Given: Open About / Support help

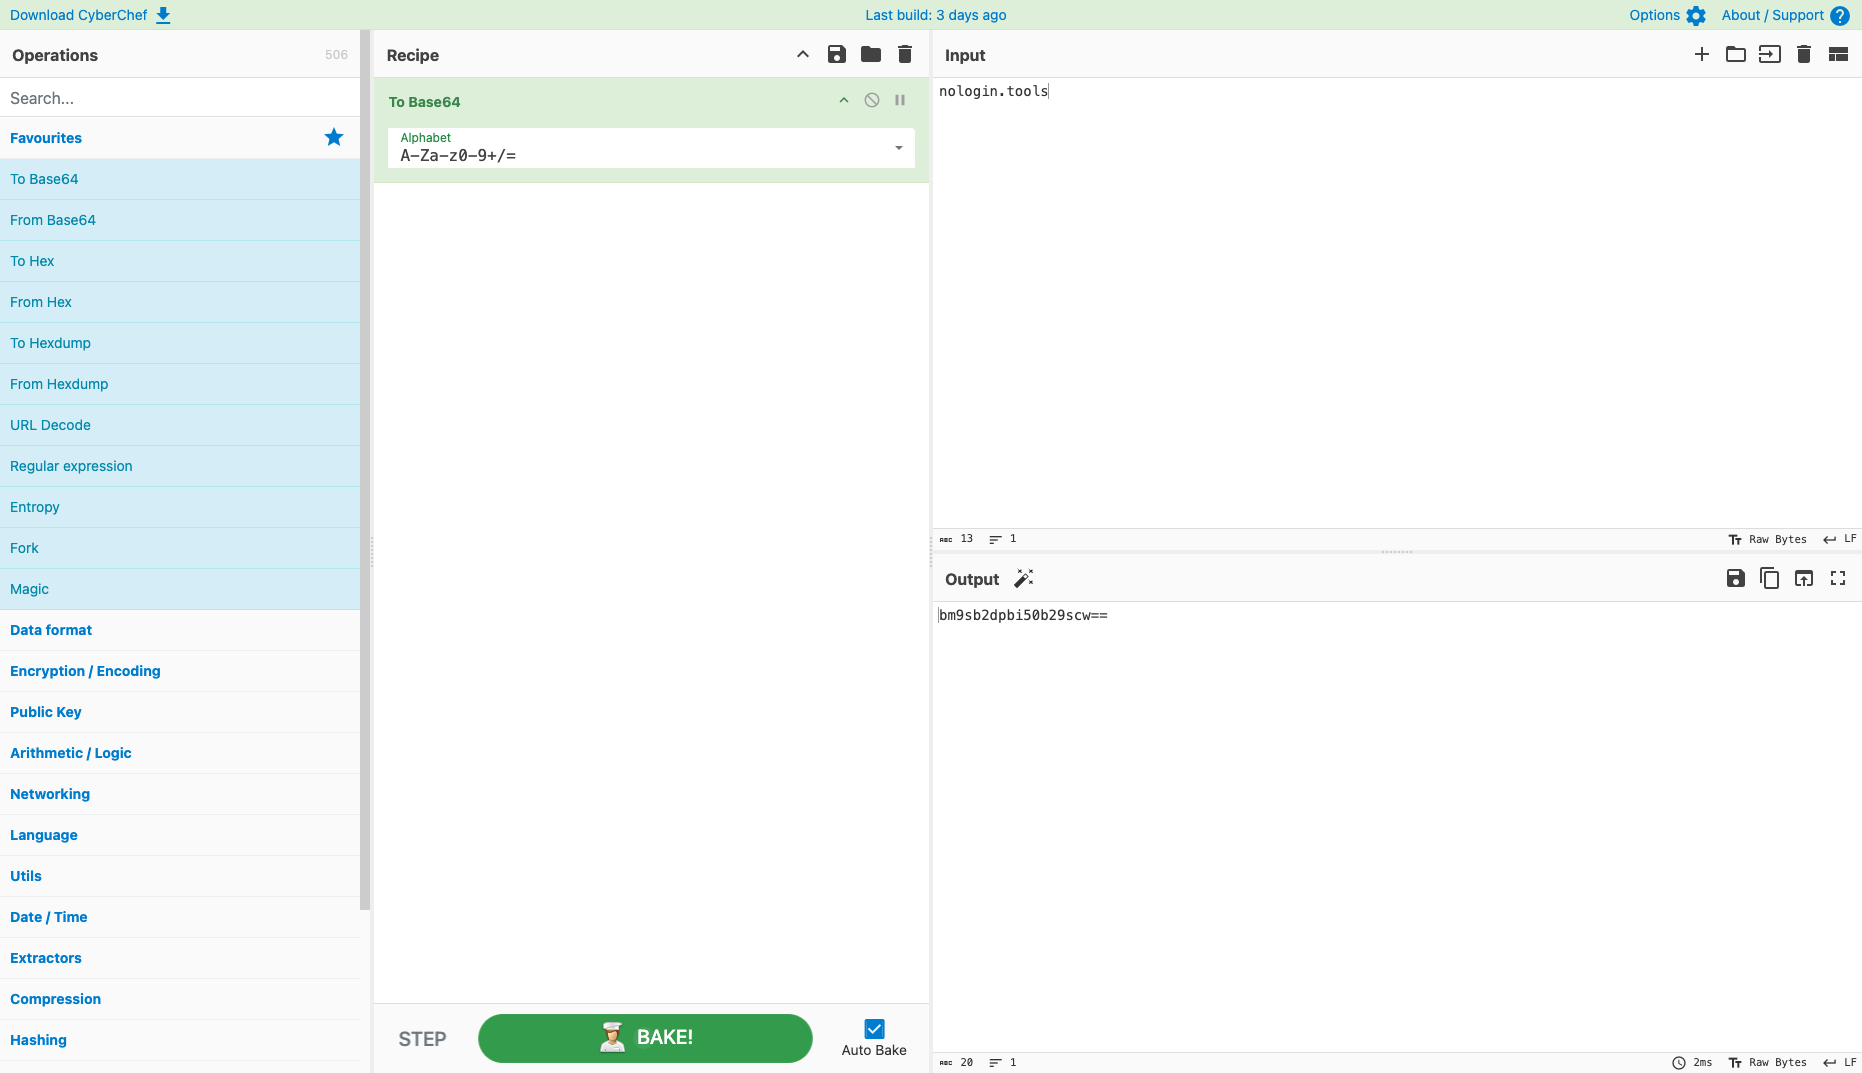Looking at the screenshot, I should click(1785, 15).
